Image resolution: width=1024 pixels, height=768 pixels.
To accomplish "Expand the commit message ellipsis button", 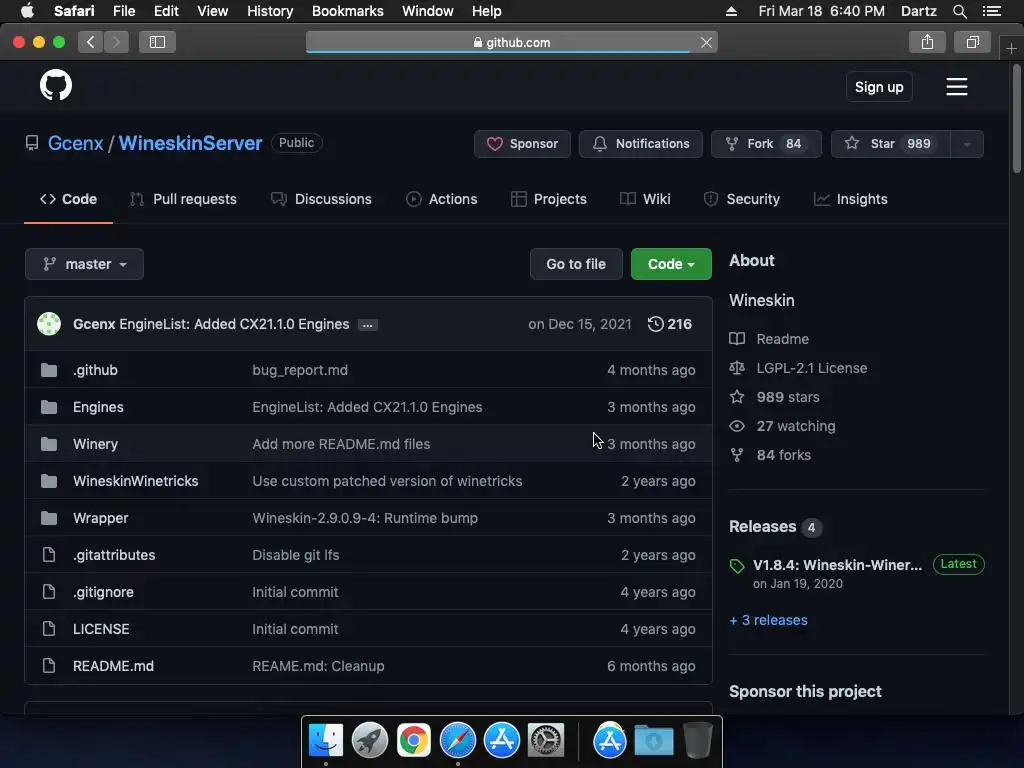I will pos(368,325).
